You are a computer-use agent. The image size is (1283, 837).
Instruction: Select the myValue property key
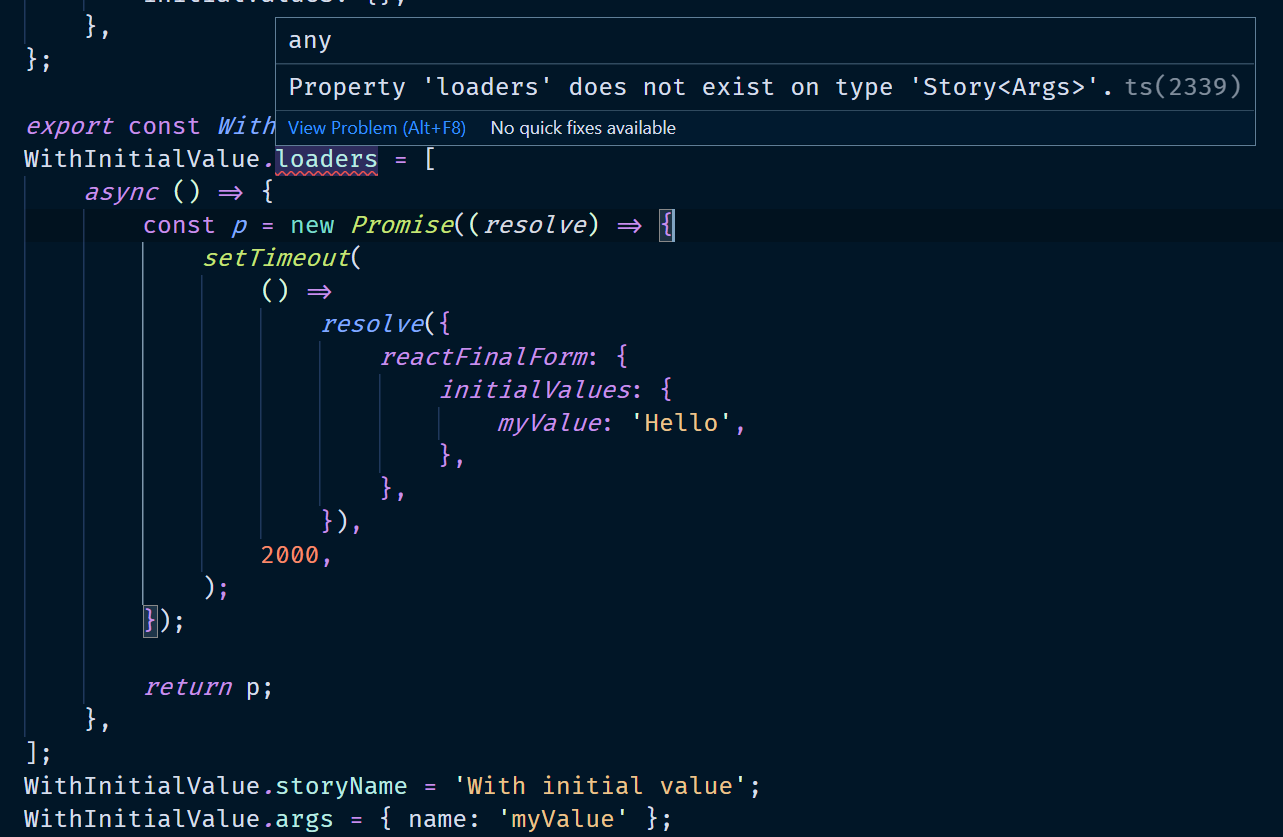pos(549,422)
